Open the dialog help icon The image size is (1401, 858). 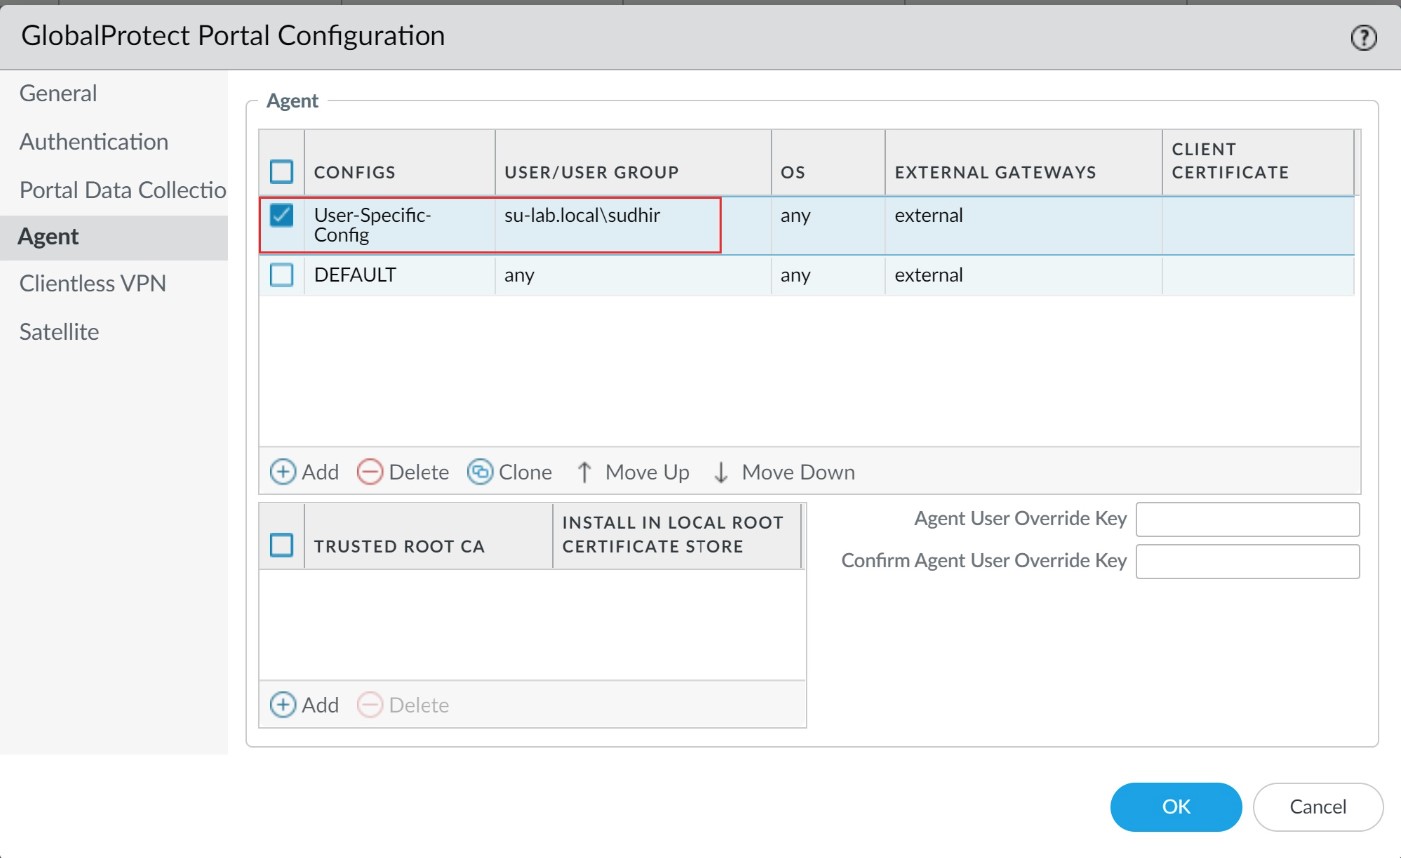pyautogui.click(x=1364, y=37)
